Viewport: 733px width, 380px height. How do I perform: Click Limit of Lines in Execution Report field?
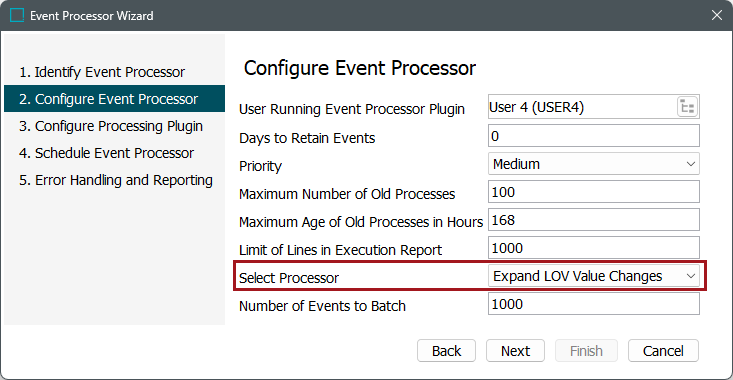coord(594,248)
